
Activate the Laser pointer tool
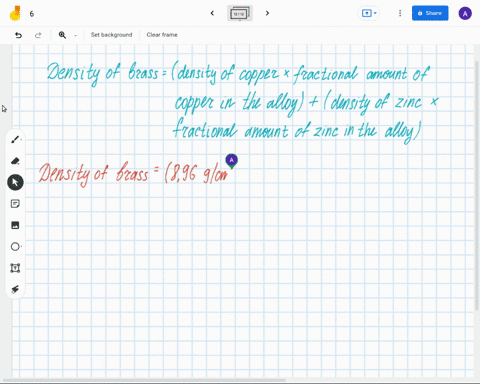(x=15, y=289)
